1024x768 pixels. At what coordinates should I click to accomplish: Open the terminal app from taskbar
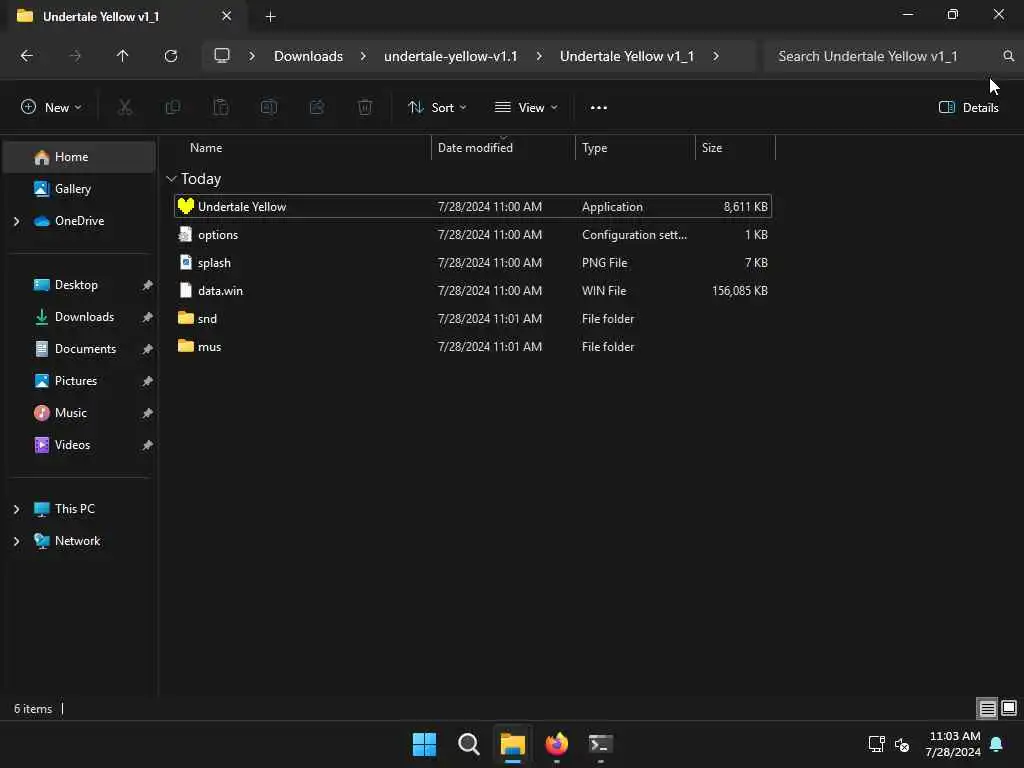(600, 744)
